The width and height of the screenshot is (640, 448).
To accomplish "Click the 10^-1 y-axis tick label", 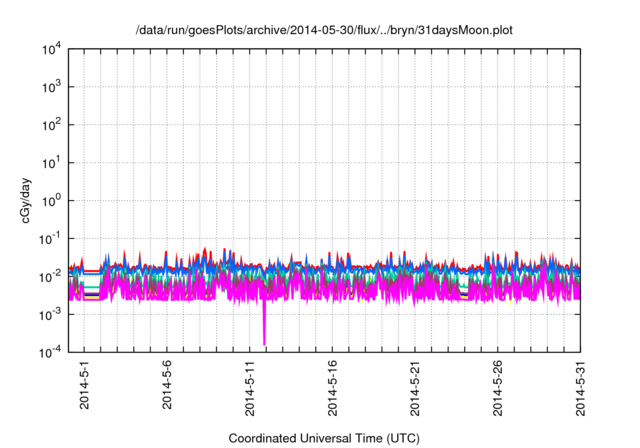I will pyautogui.click(x=52, y=238).
